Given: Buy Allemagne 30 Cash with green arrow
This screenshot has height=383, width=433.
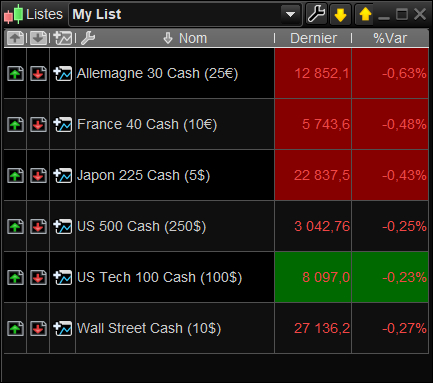Looking at the screenshot, I should [15, 74].
